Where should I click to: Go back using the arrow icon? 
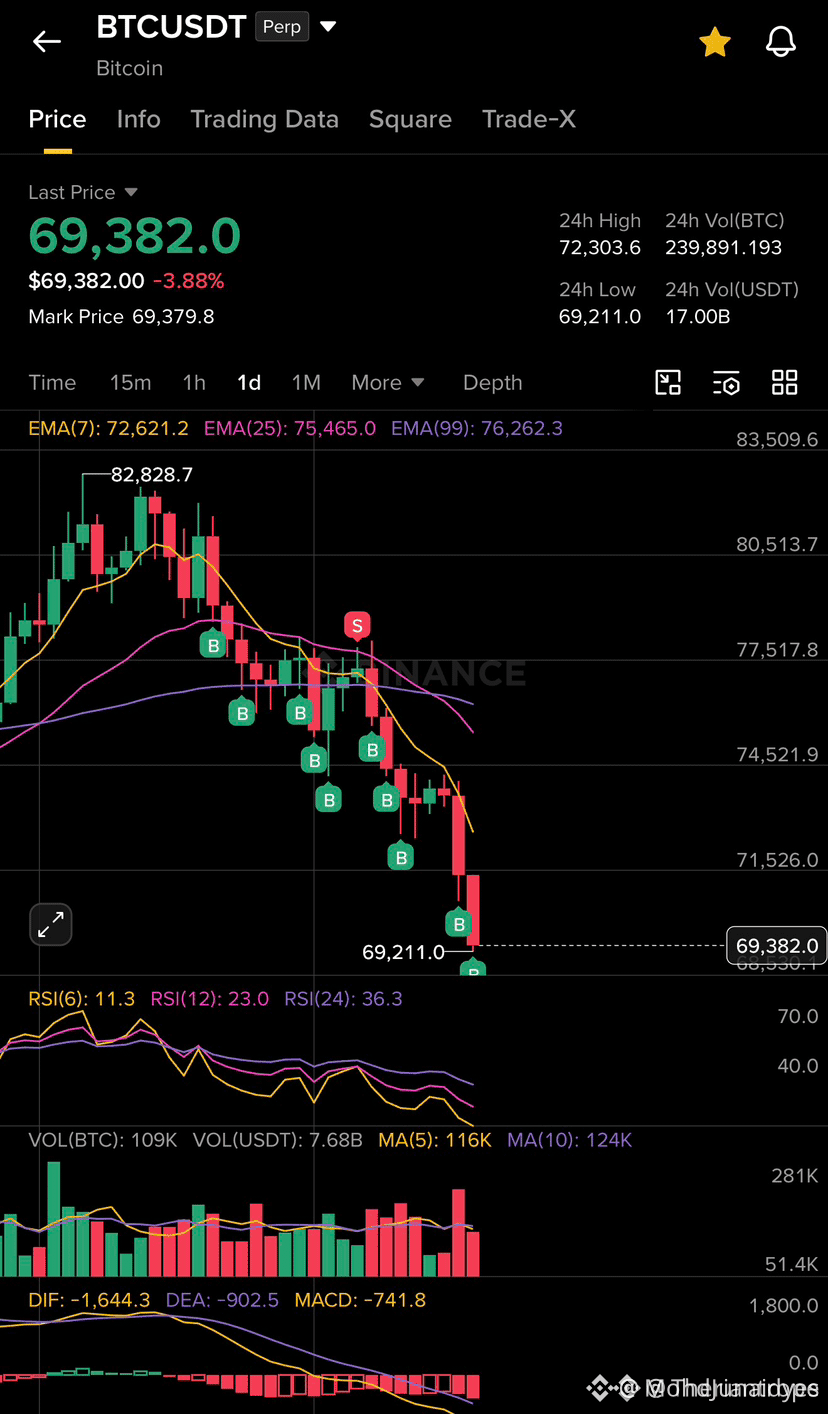coord(47,41)
